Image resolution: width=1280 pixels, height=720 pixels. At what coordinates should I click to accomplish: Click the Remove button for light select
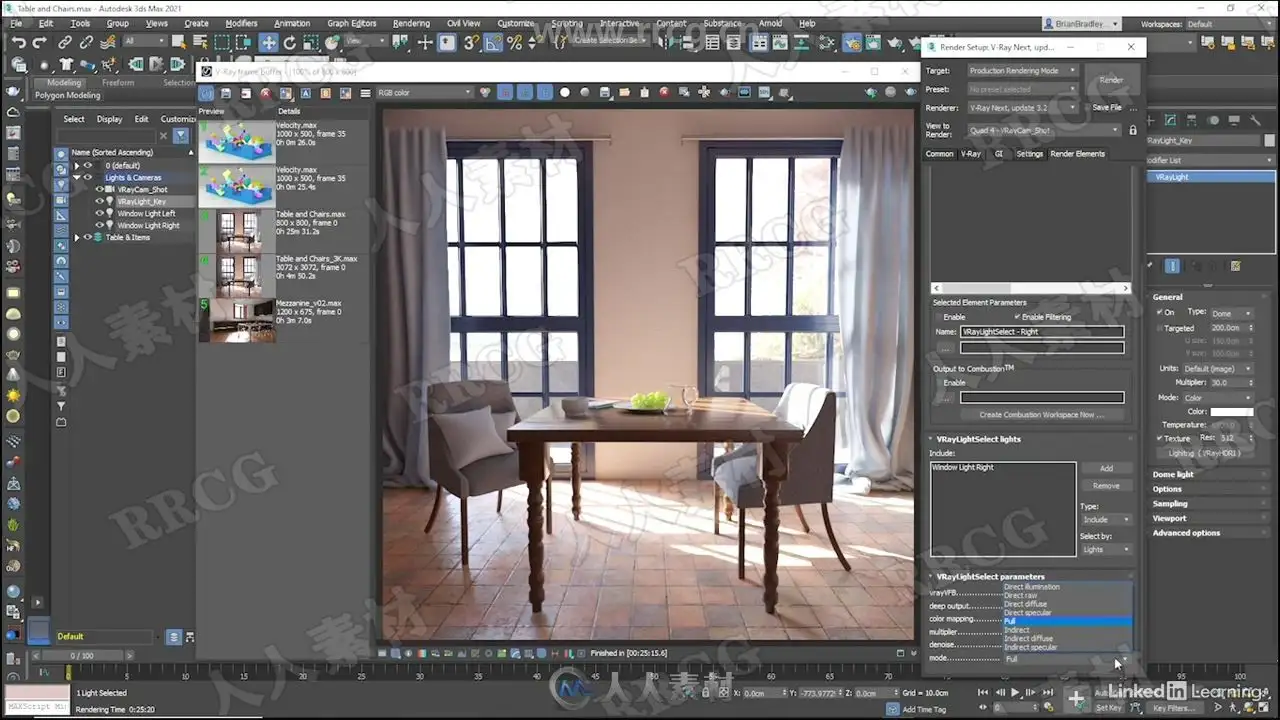[1106, 486]
